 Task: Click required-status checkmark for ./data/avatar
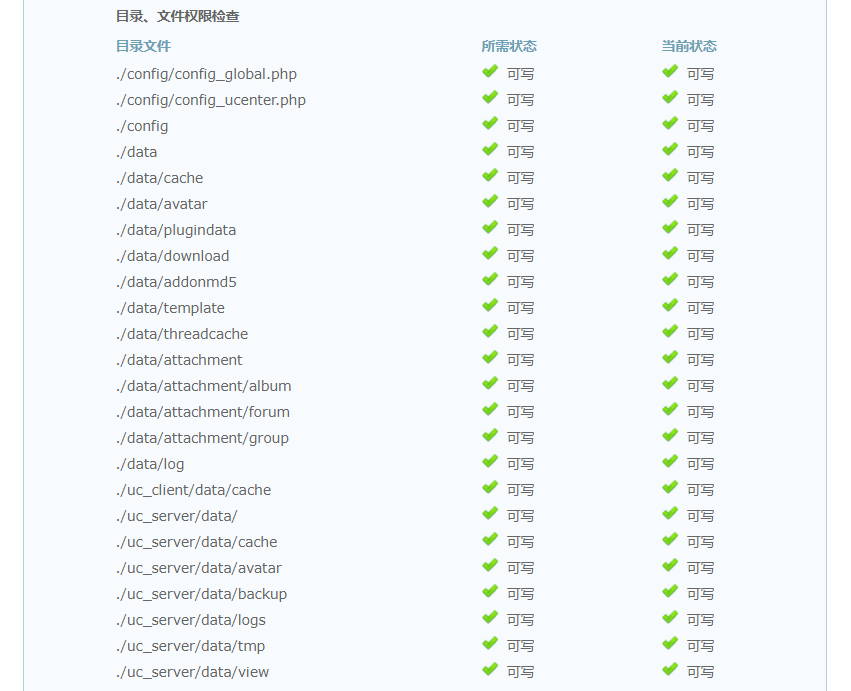[x=490, y=202]
